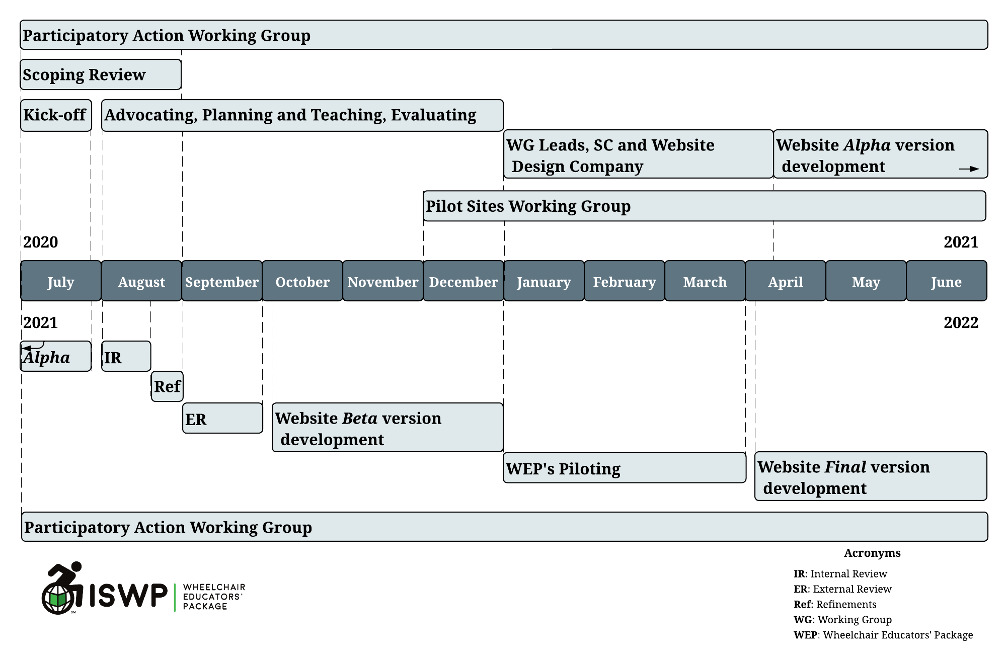1008x664 pixels.
Task: Click the Ref: Refinements legend entry
Action: point(835,605)
